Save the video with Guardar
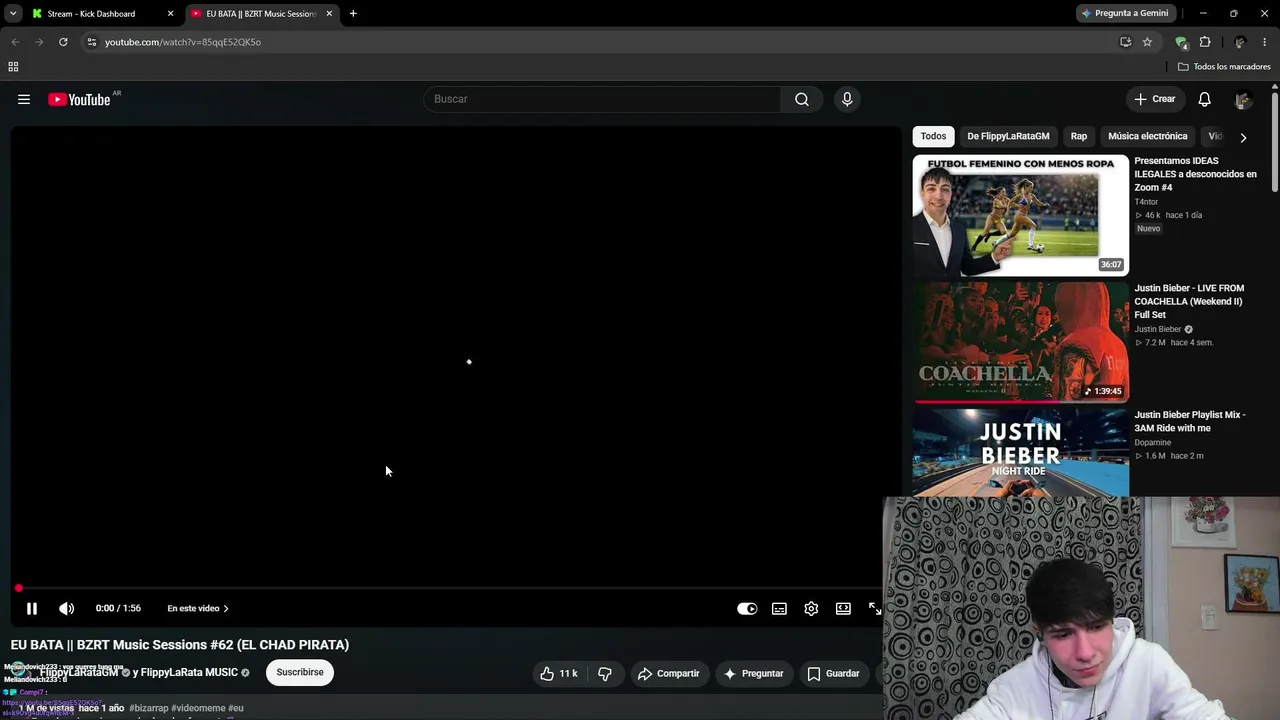The height and width of the screenshot is (720, 1280). pos(834,673)
